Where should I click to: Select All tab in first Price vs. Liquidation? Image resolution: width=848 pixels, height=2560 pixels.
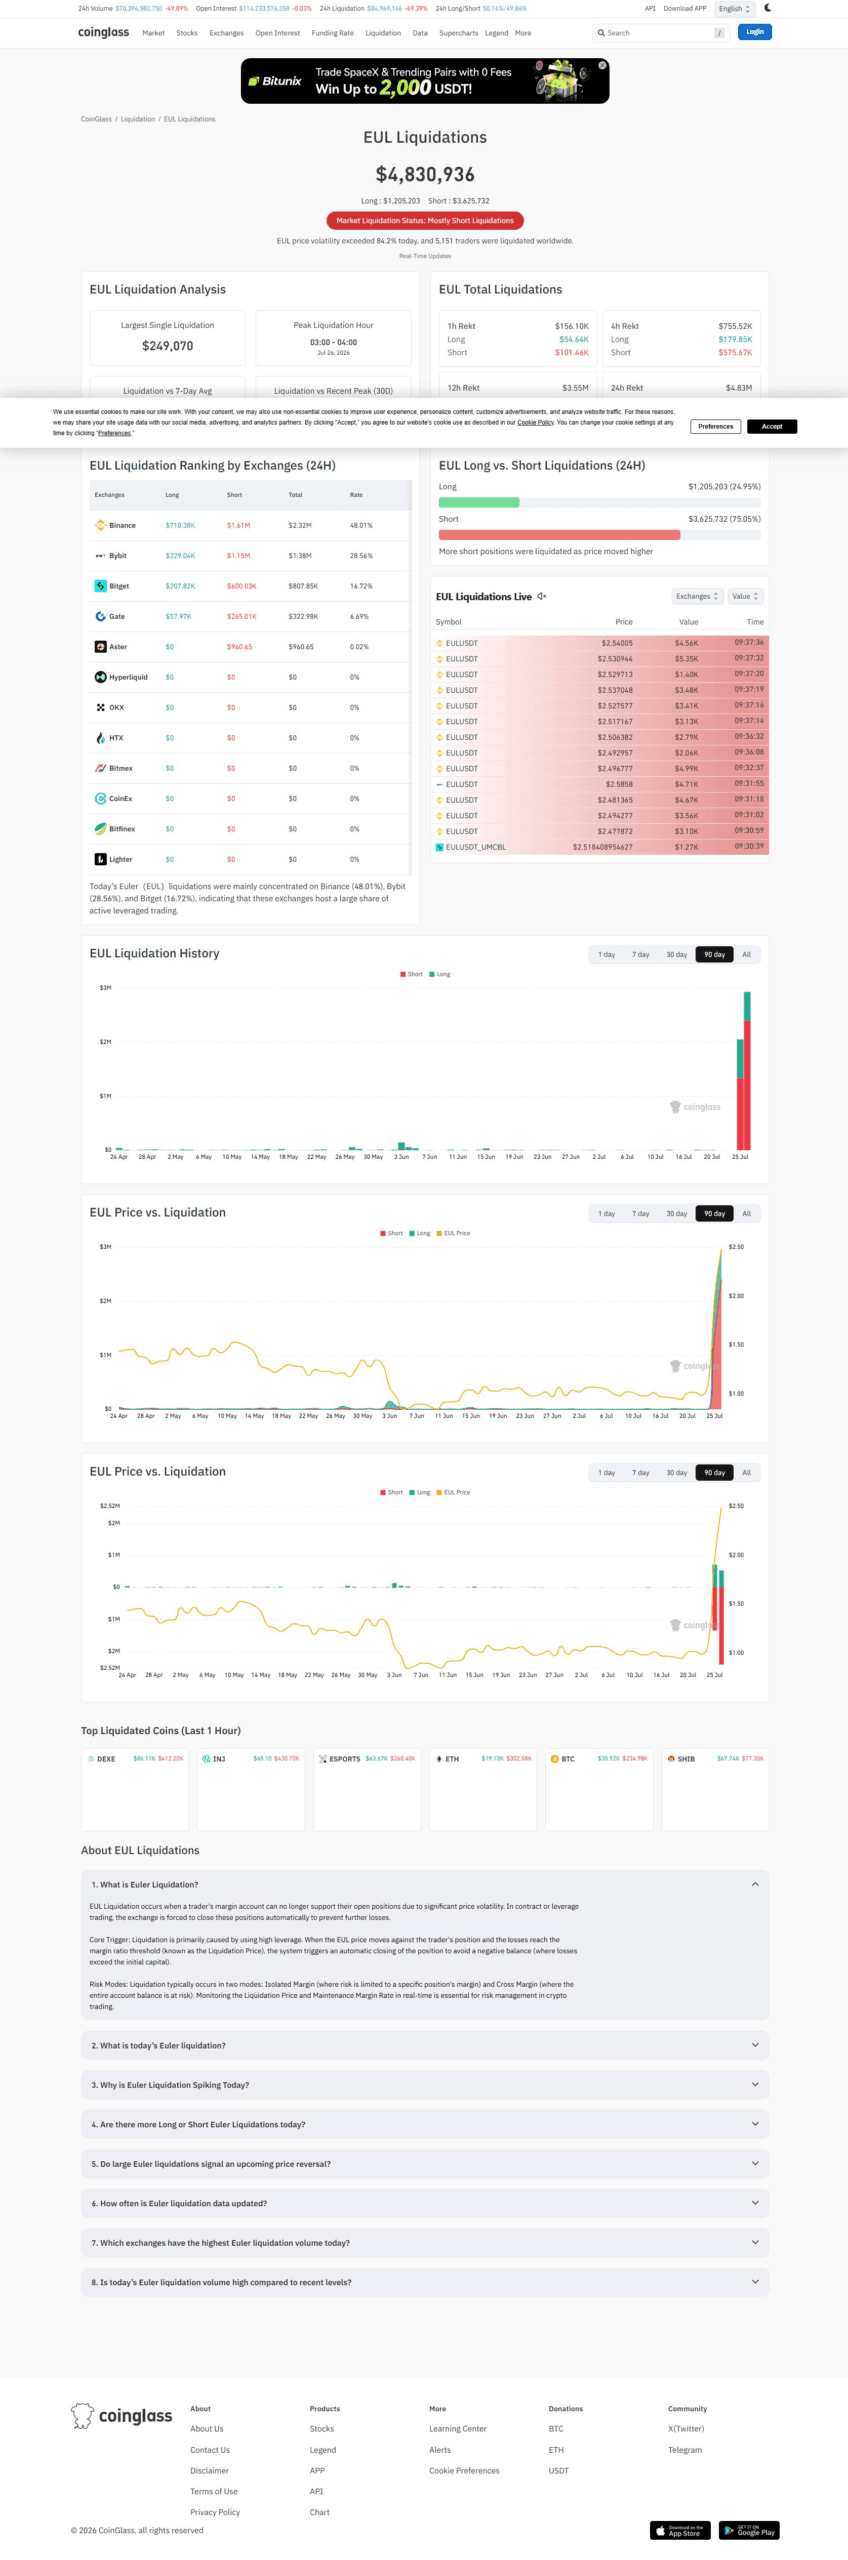tap(746, 1213)
